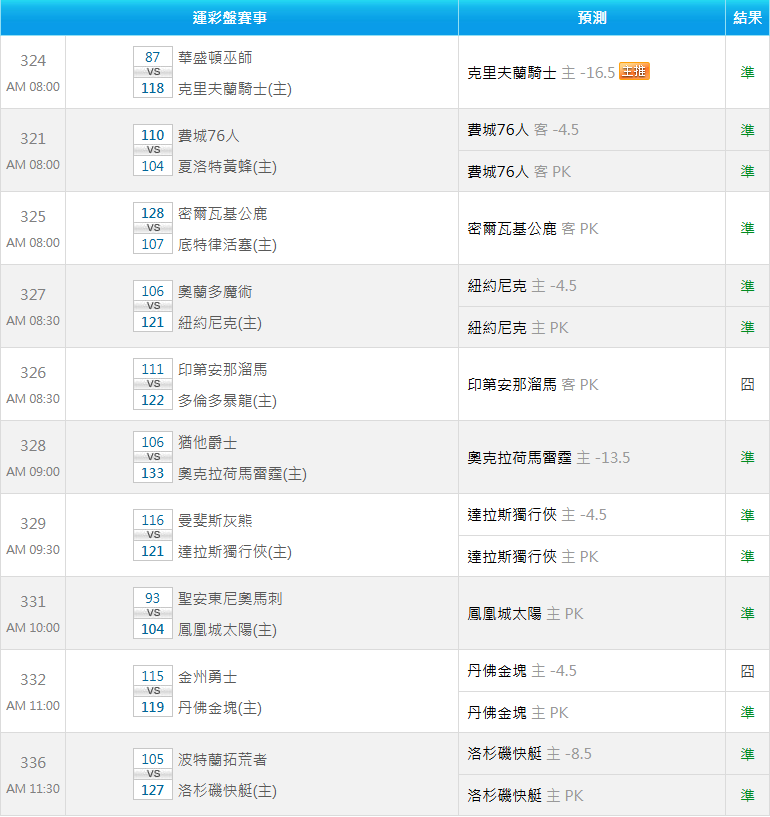Click the 運彩盤賽事 column header
The height and width of the screenshot is (817, 770).
pyautogui.click(x=230, y=18)
